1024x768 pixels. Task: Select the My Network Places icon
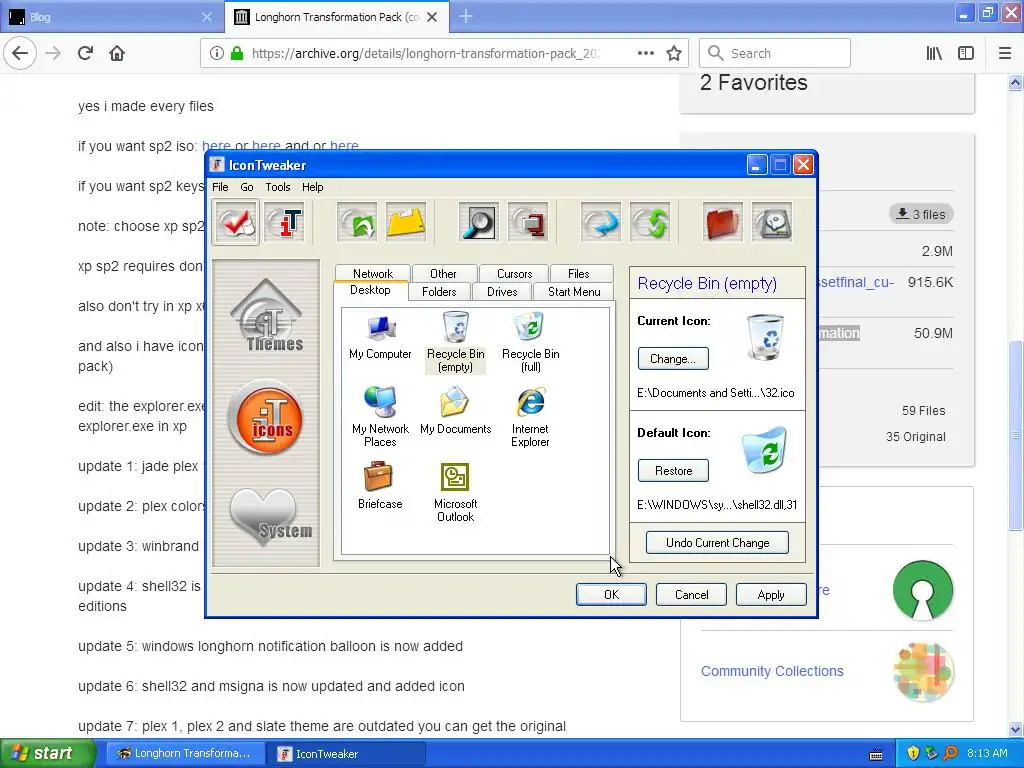click(x=380, y=417)
